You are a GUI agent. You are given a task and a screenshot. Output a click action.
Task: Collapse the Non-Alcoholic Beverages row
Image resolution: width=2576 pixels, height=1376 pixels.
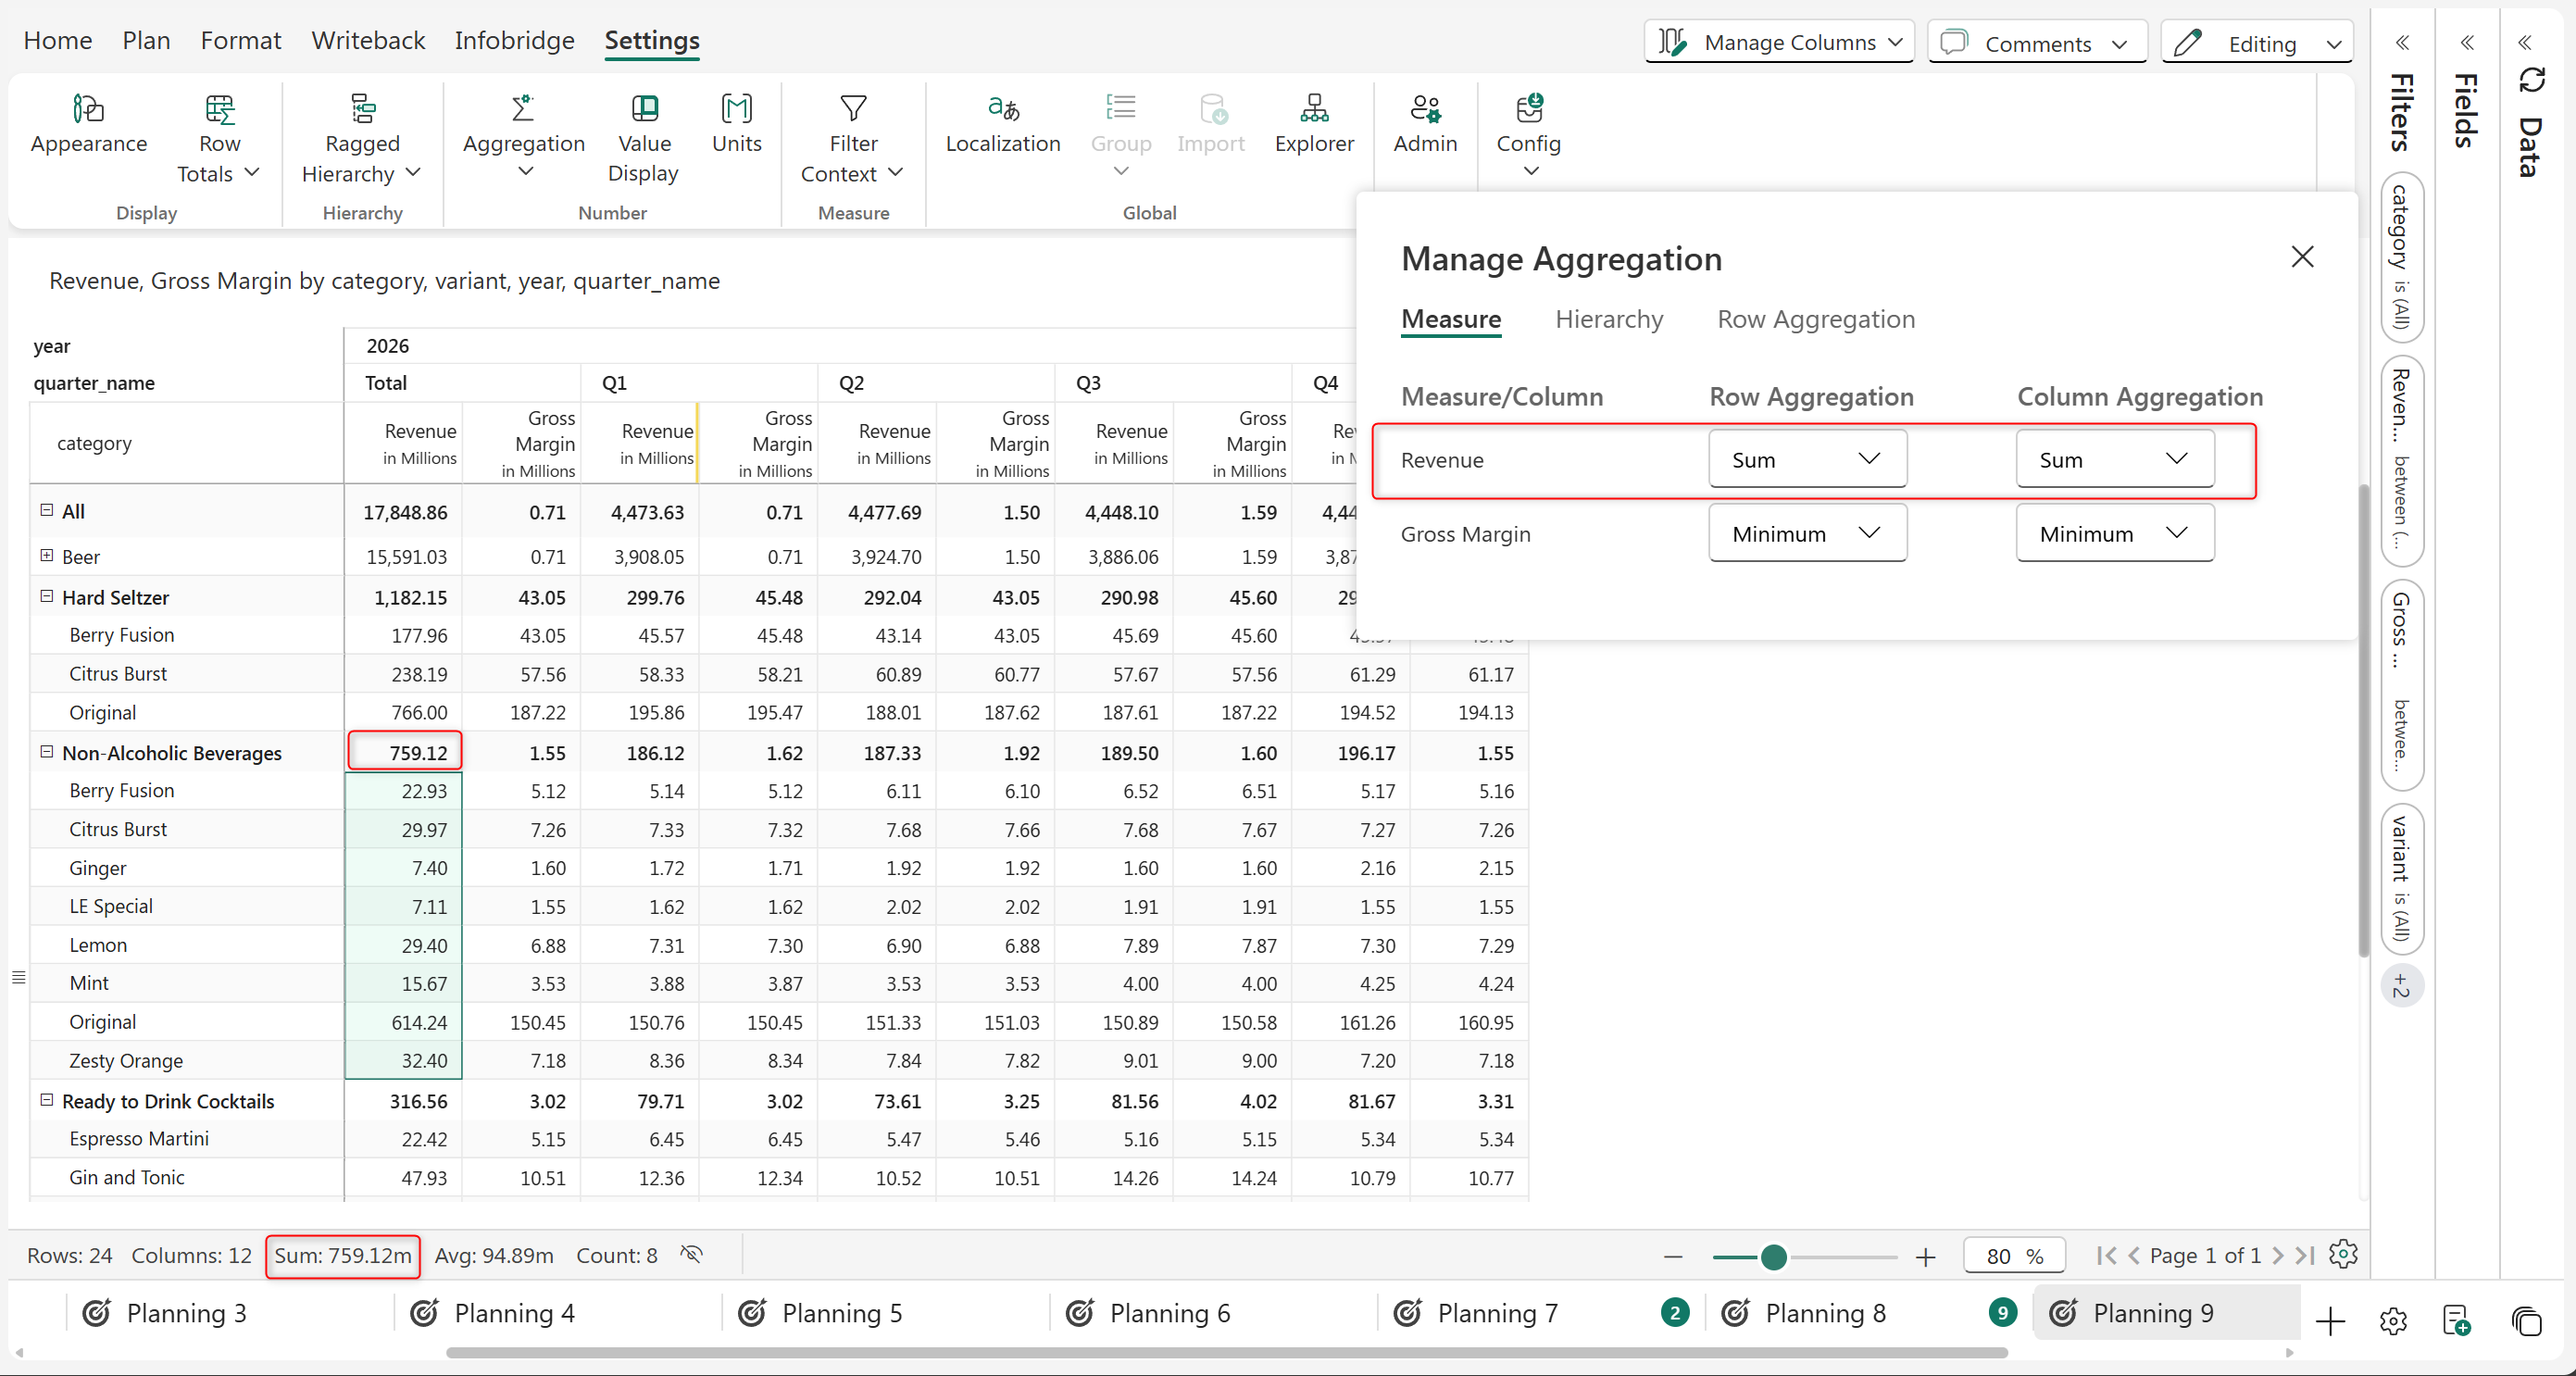pos(46,751)
